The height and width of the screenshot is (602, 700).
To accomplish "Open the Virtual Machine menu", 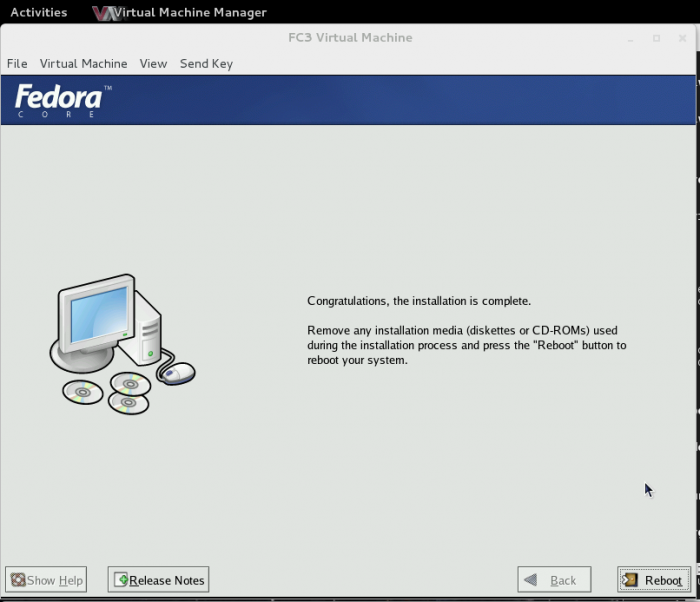I will pyautogui.click(x=83, y=64).
